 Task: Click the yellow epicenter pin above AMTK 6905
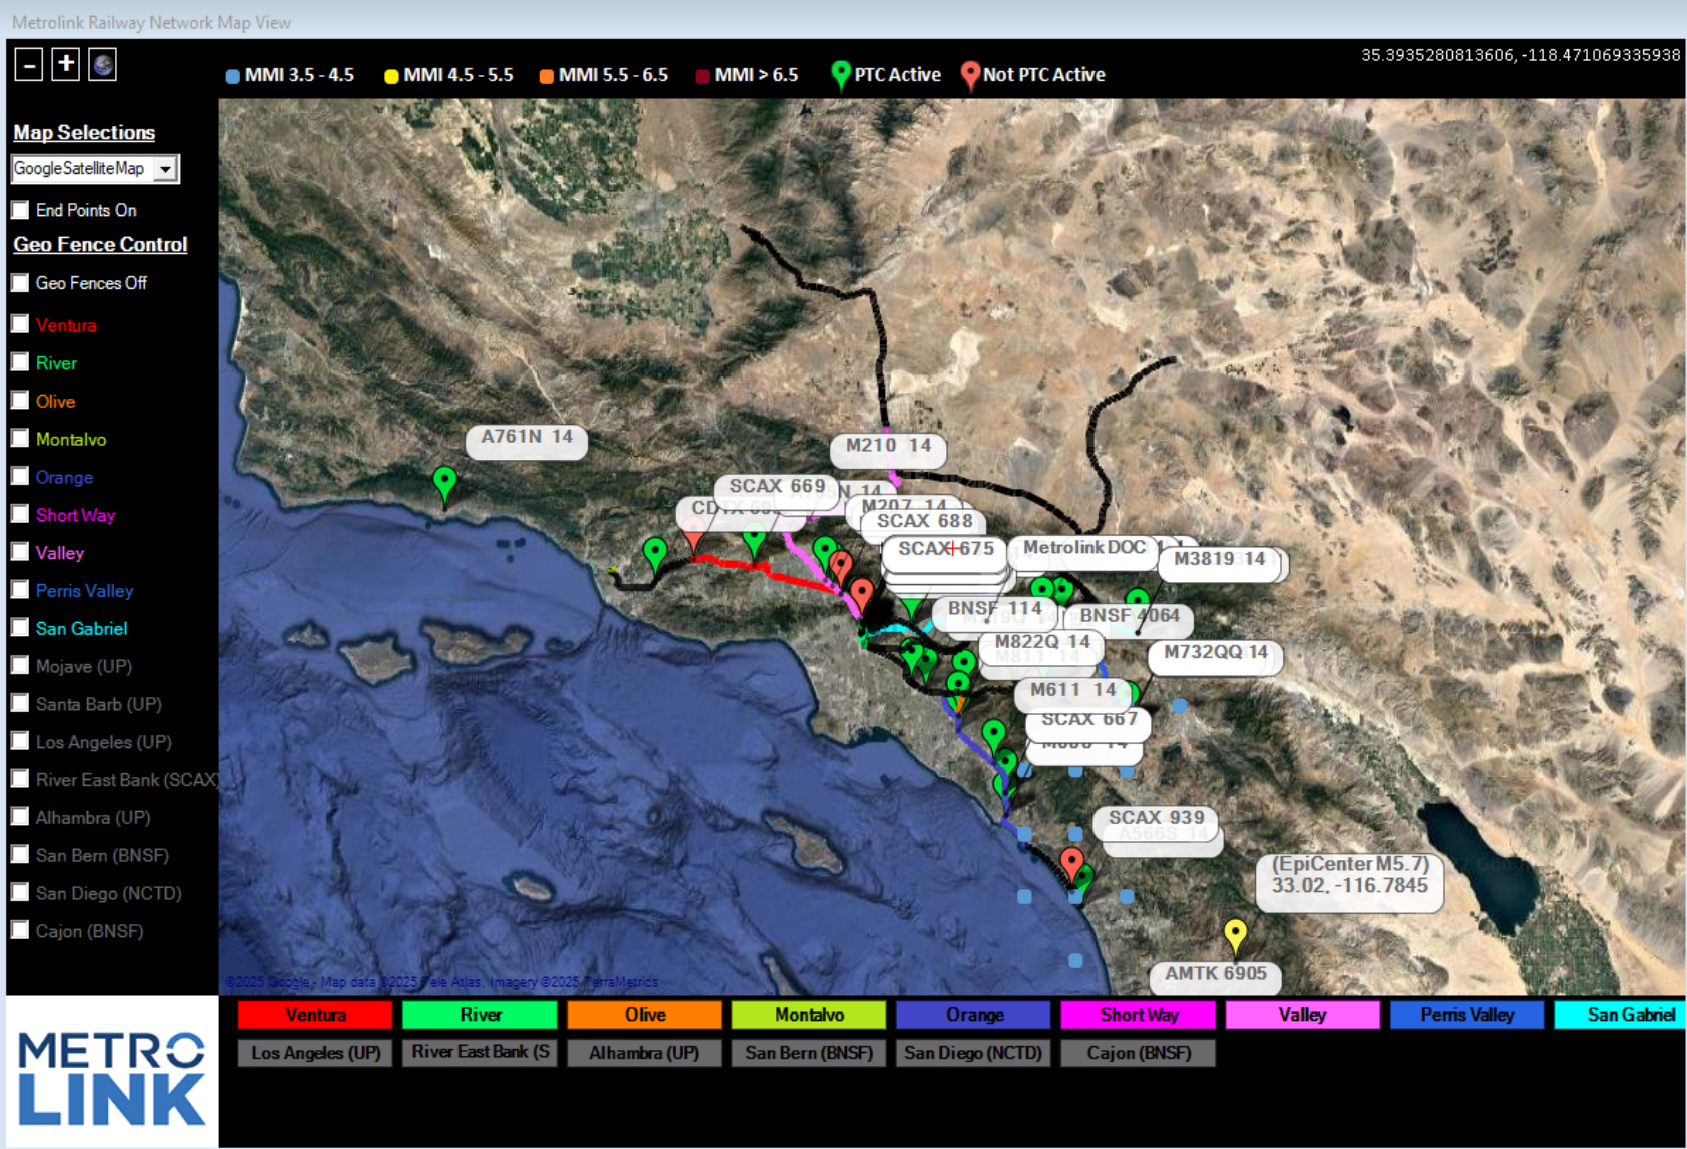point(1236,938)
